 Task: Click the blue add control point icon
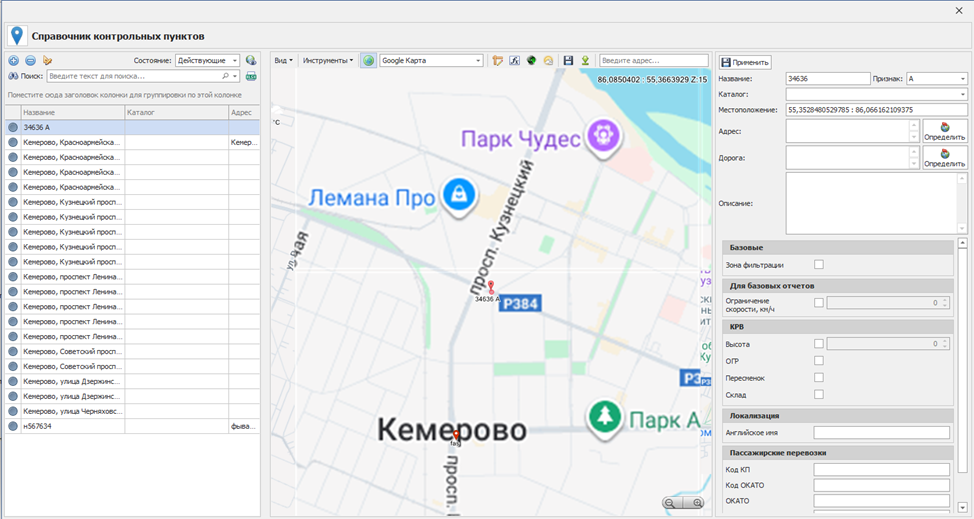click(13, 61)
